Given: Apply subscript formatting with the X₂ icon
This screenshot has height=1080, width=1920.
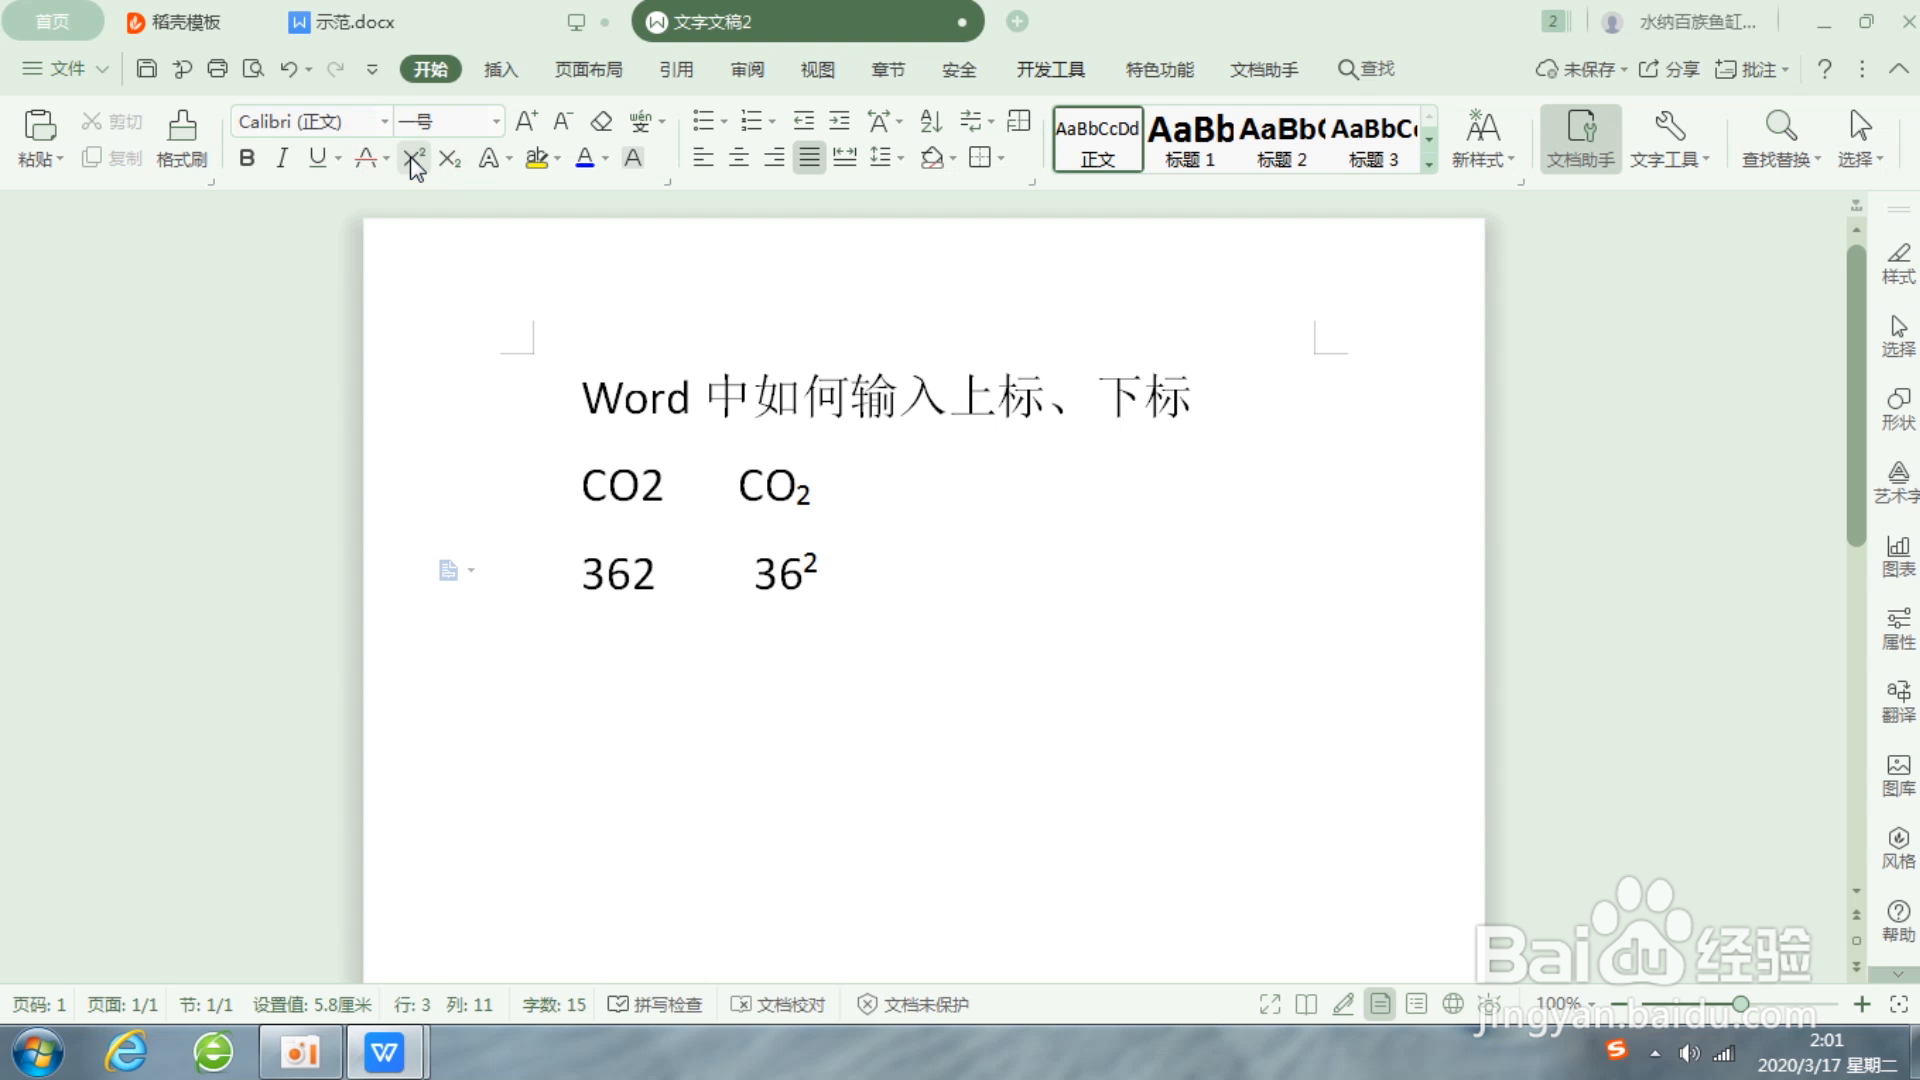Looking at the screenshot, I should coord(449,158).
